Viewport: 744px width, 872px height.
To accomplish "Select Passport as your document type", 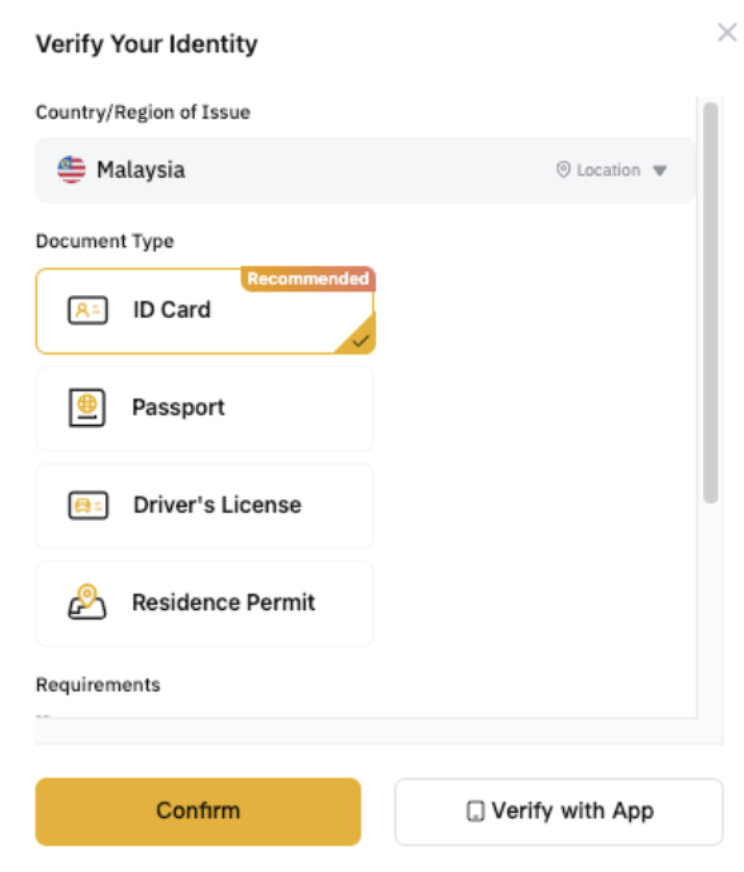I will tap(205, 407).
